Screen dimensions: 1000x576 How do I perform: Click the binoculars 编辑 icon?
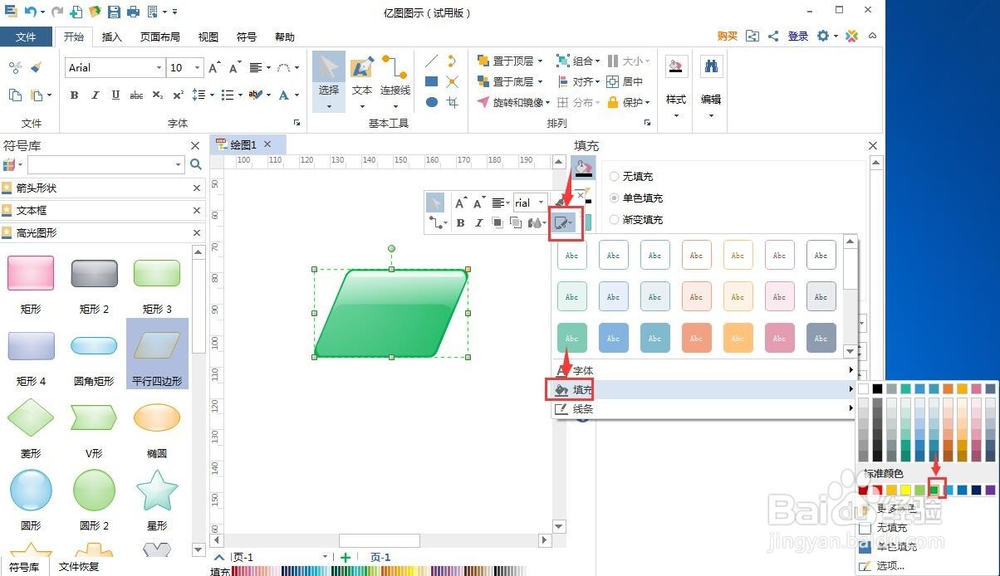(711, 66)
